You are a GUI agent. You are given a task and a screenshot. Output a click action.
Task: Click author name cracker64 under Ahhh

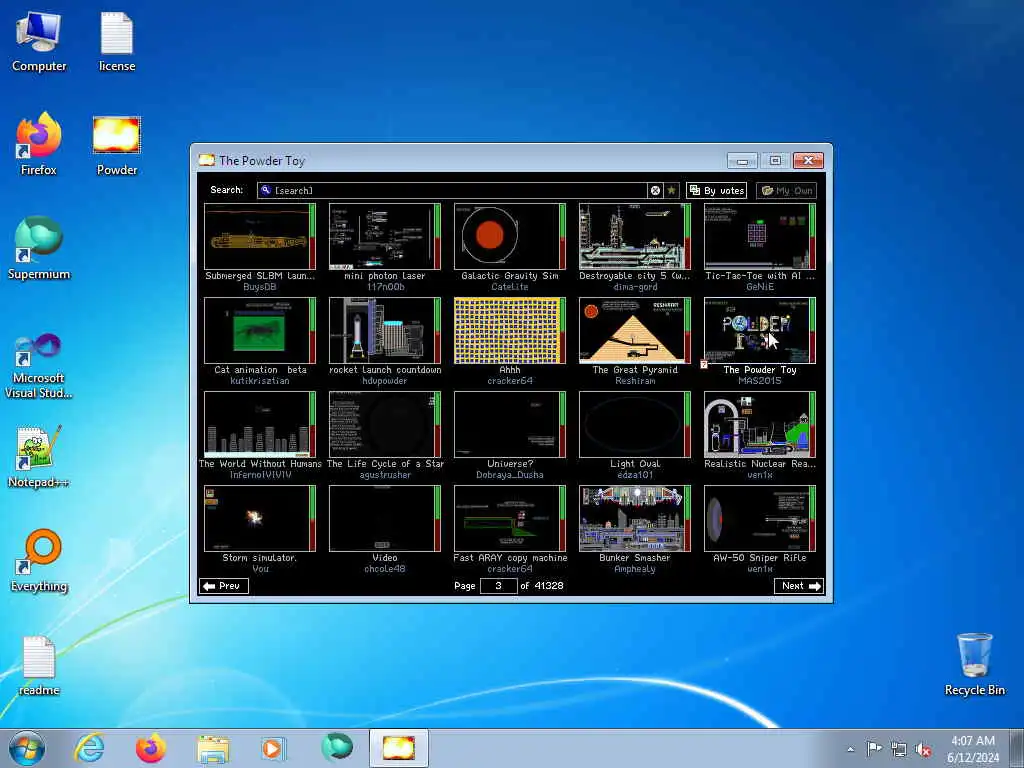[x=509, y=381]
